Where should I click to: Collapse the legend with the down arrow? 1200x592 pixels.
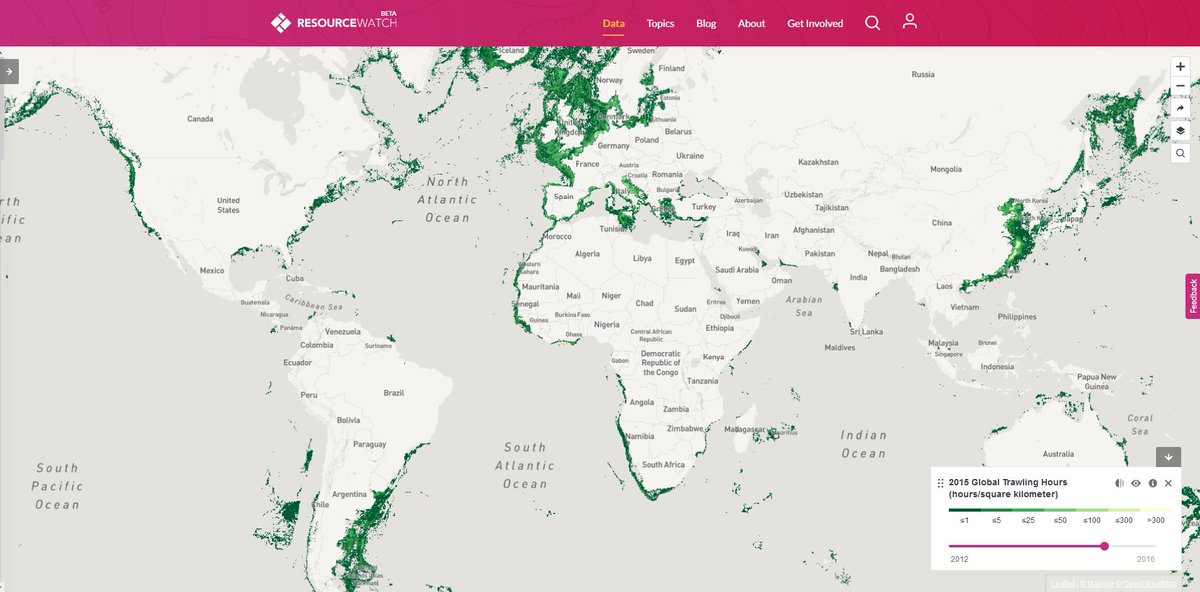[1168, 457]
